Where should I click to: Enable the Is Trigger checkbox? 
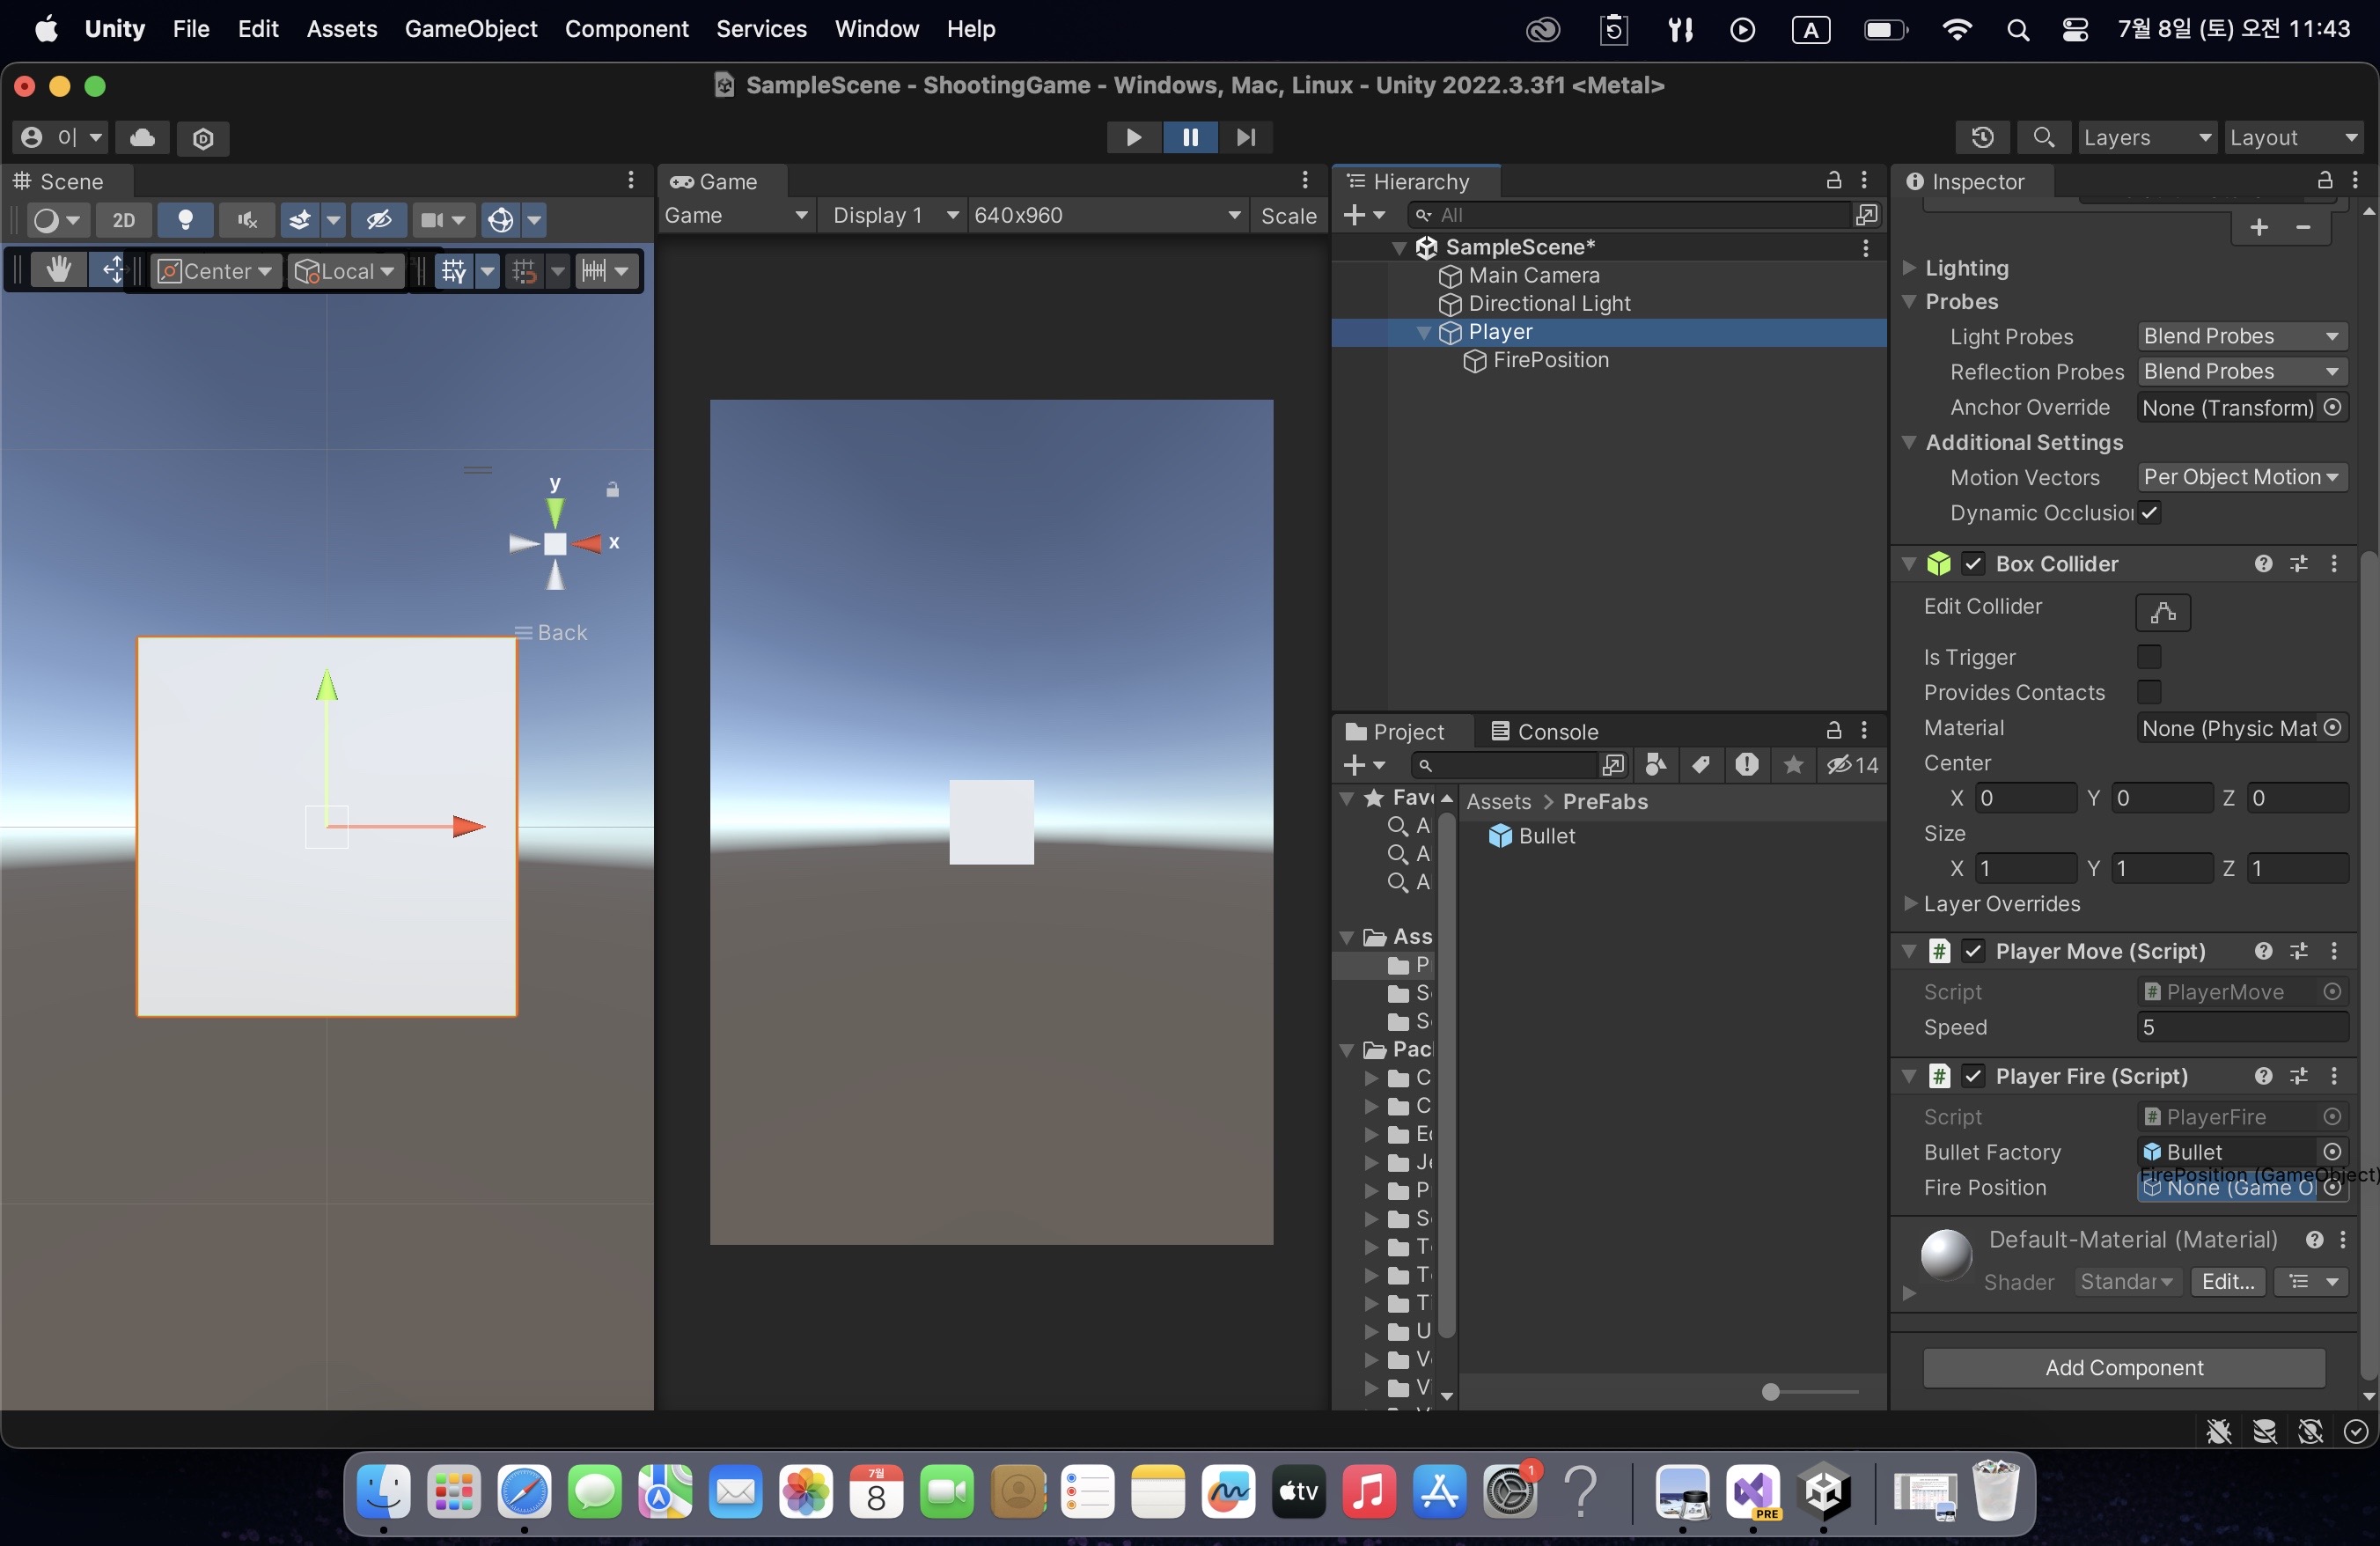pos(2148,657)
